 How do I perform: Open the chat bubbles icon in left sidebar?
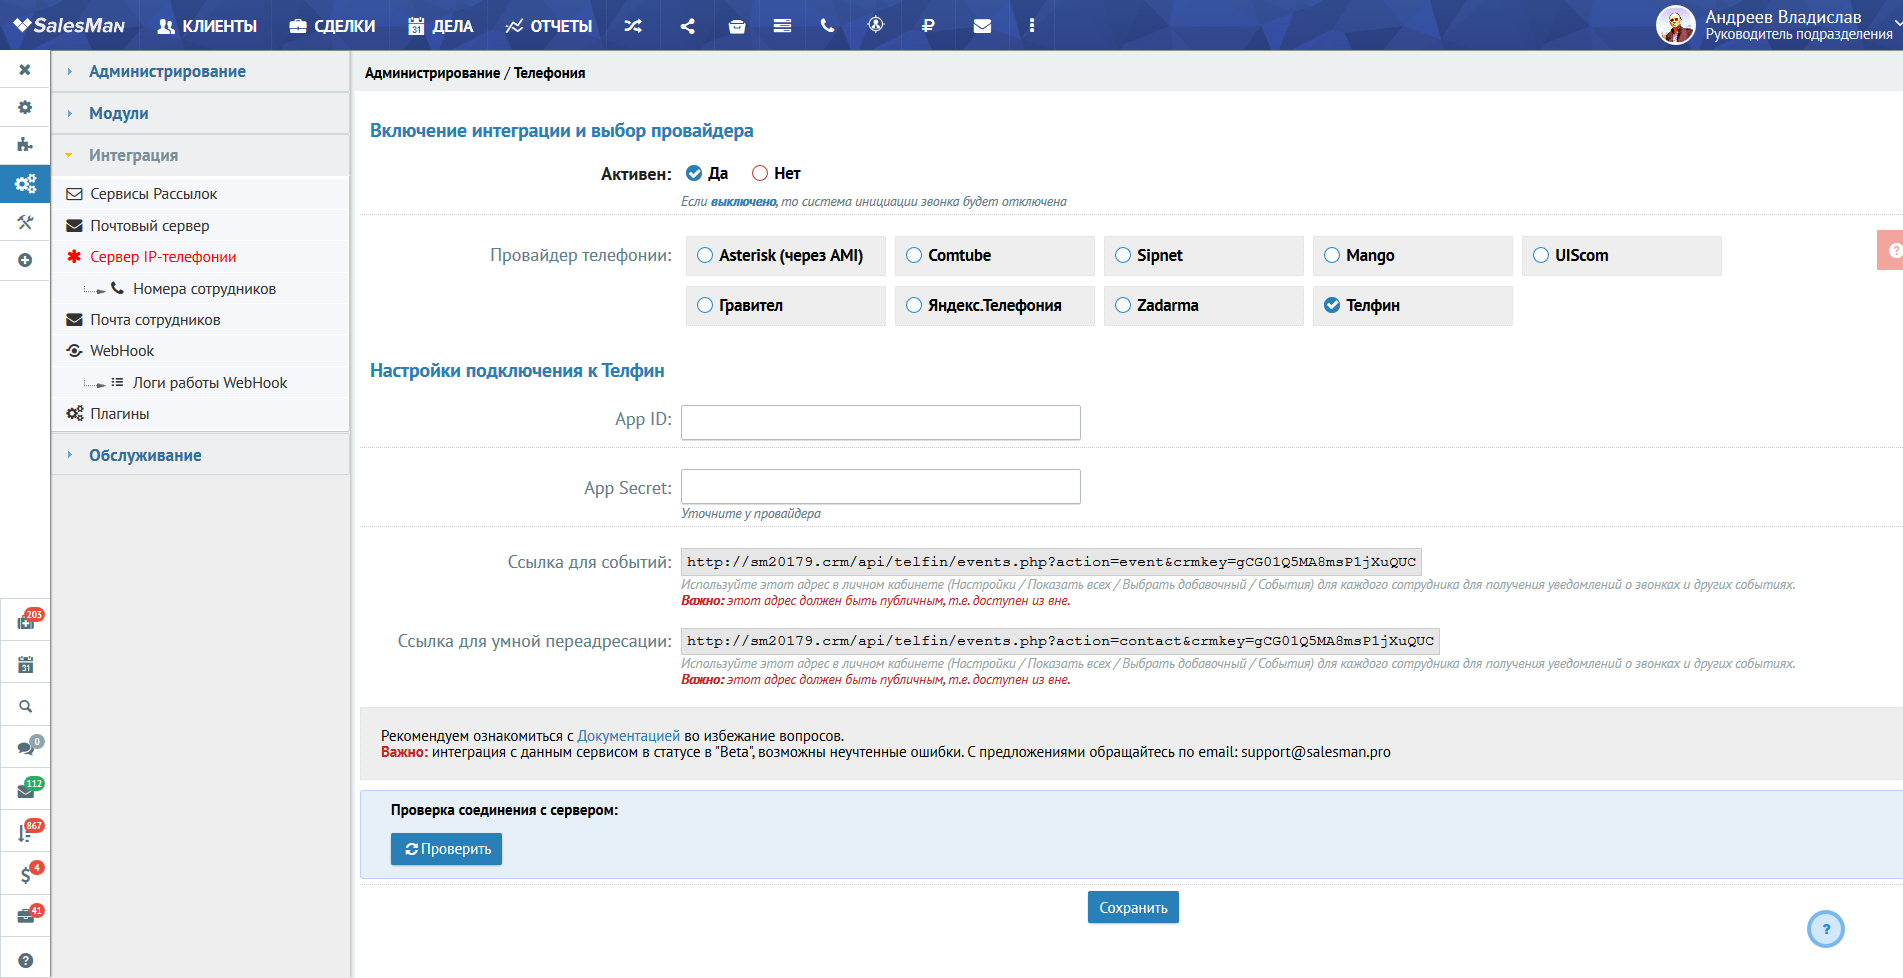26,748
